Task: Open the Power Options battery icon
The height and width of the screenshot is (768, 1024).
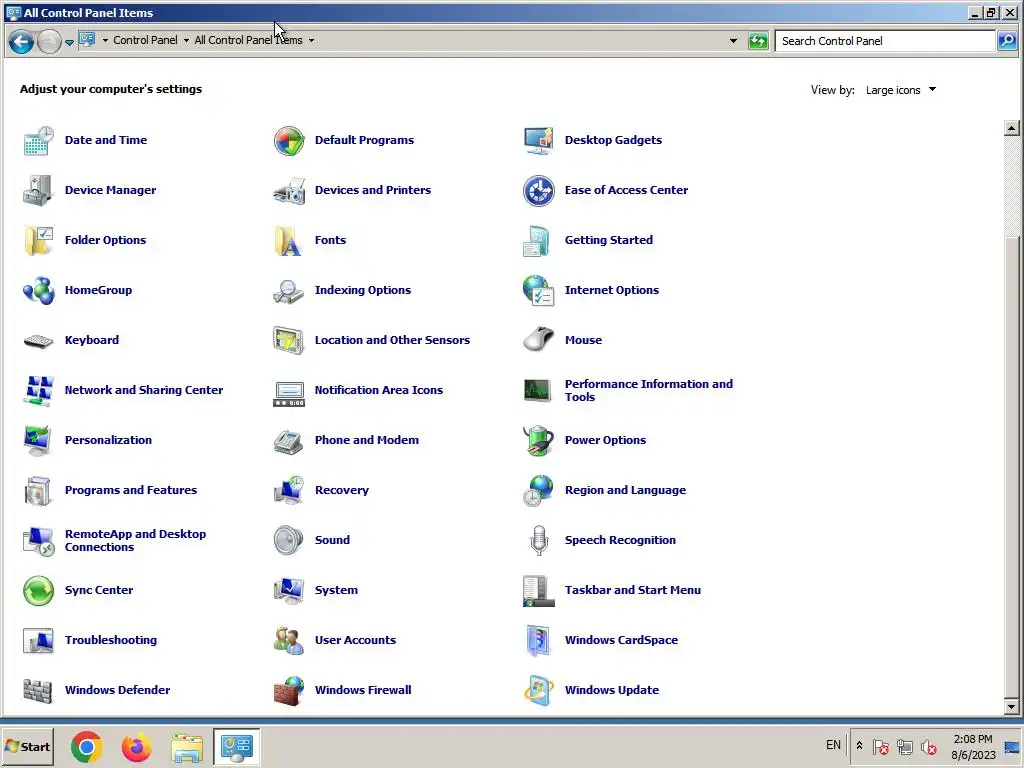Action: 539,440
